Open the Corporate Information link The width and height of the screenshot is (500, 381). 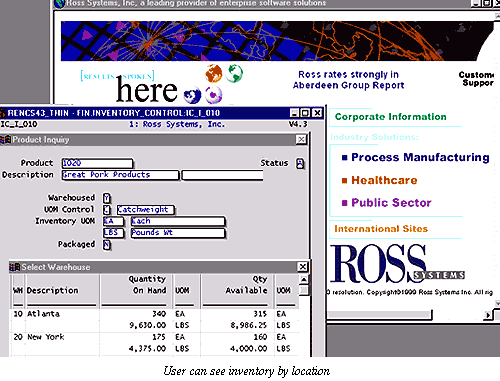(390, 117)
